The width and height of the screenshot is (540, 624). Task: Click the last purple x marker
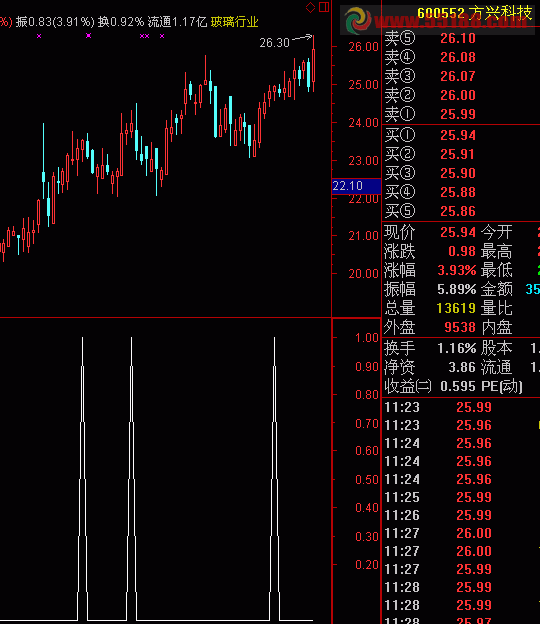[x=162, y=36]
